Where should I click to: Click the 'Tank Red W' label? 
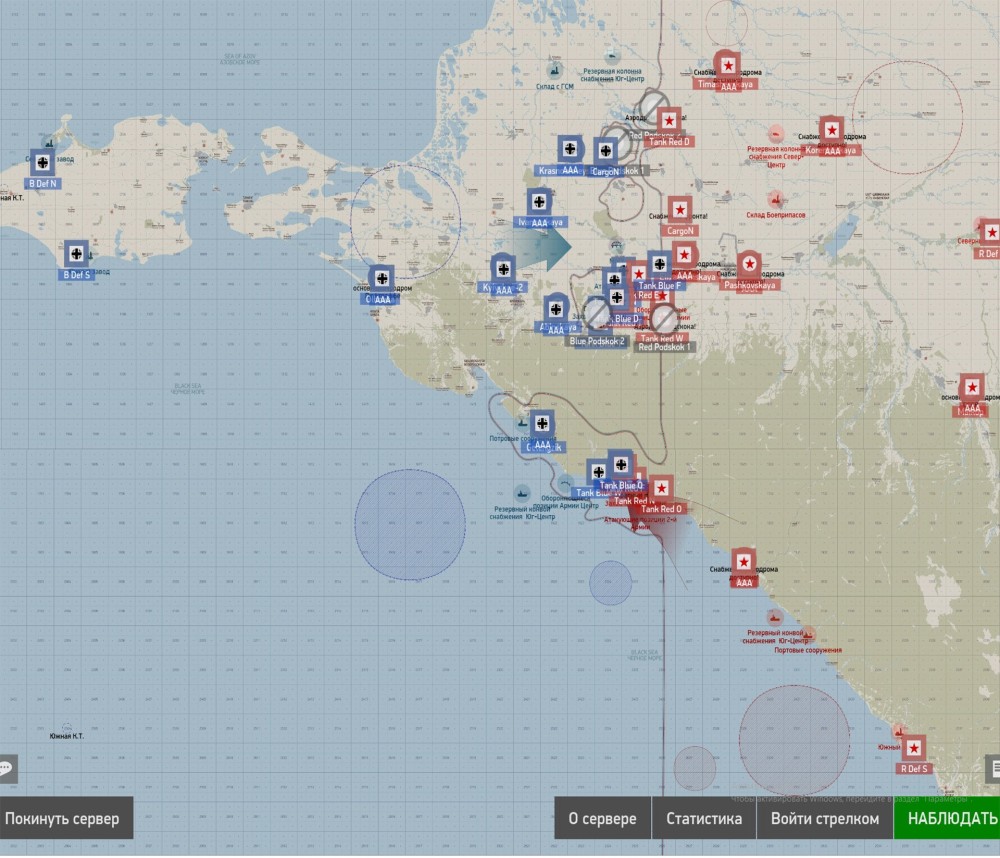point(662,339)
